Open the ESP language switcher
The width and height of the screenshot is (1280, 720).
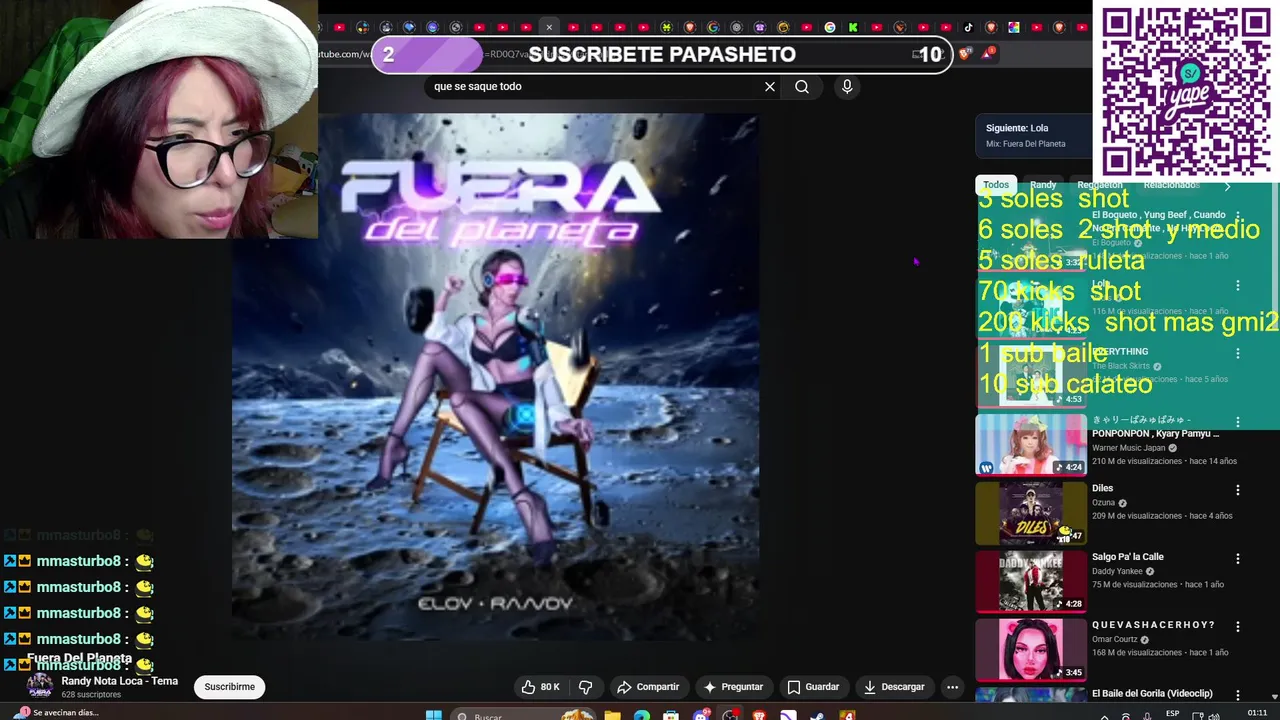(x=1172, y=715)
